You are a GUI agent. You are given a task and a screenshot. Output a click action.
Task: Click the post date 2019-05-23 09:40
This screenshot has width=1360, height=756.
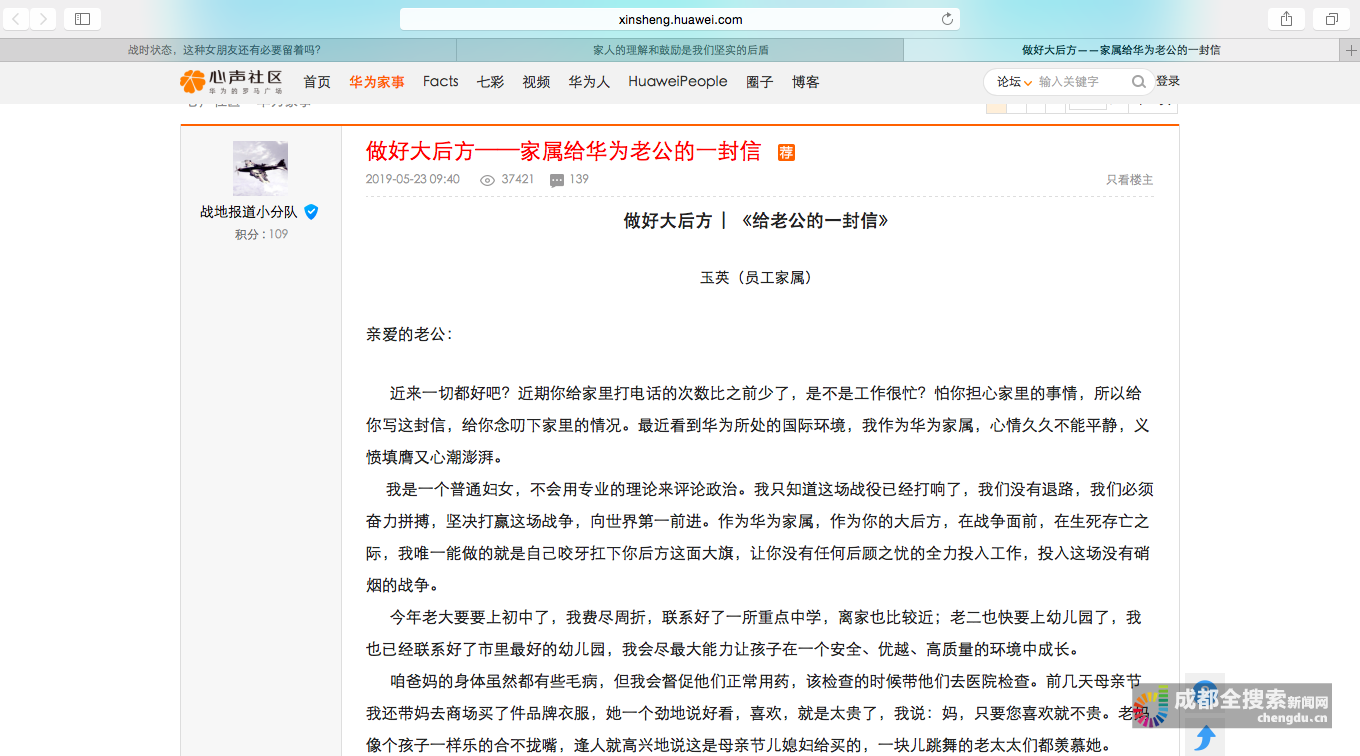pyautogui.click(x=413, y=180)
